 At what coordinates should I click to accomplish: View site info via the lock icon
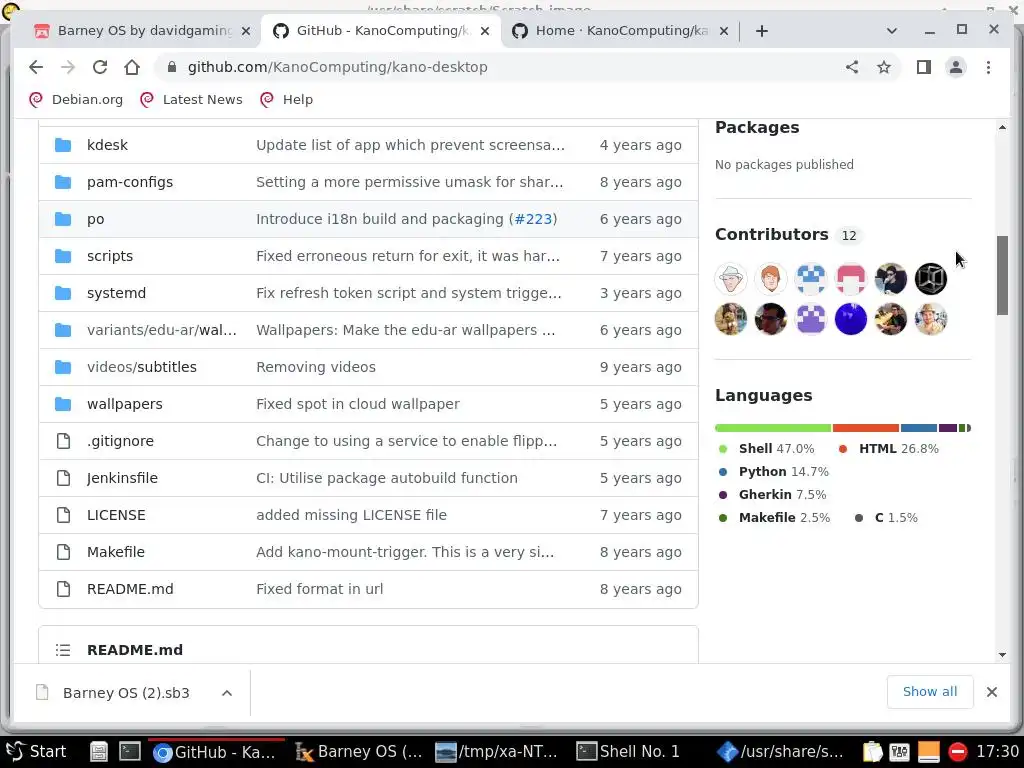pos(172,67)
